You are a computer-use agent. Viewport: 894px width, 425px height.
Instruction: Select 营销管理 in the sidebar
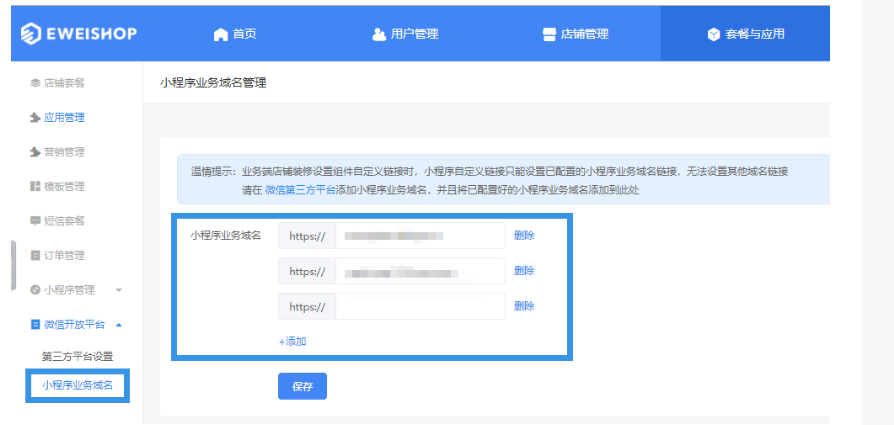pos(64,152)
